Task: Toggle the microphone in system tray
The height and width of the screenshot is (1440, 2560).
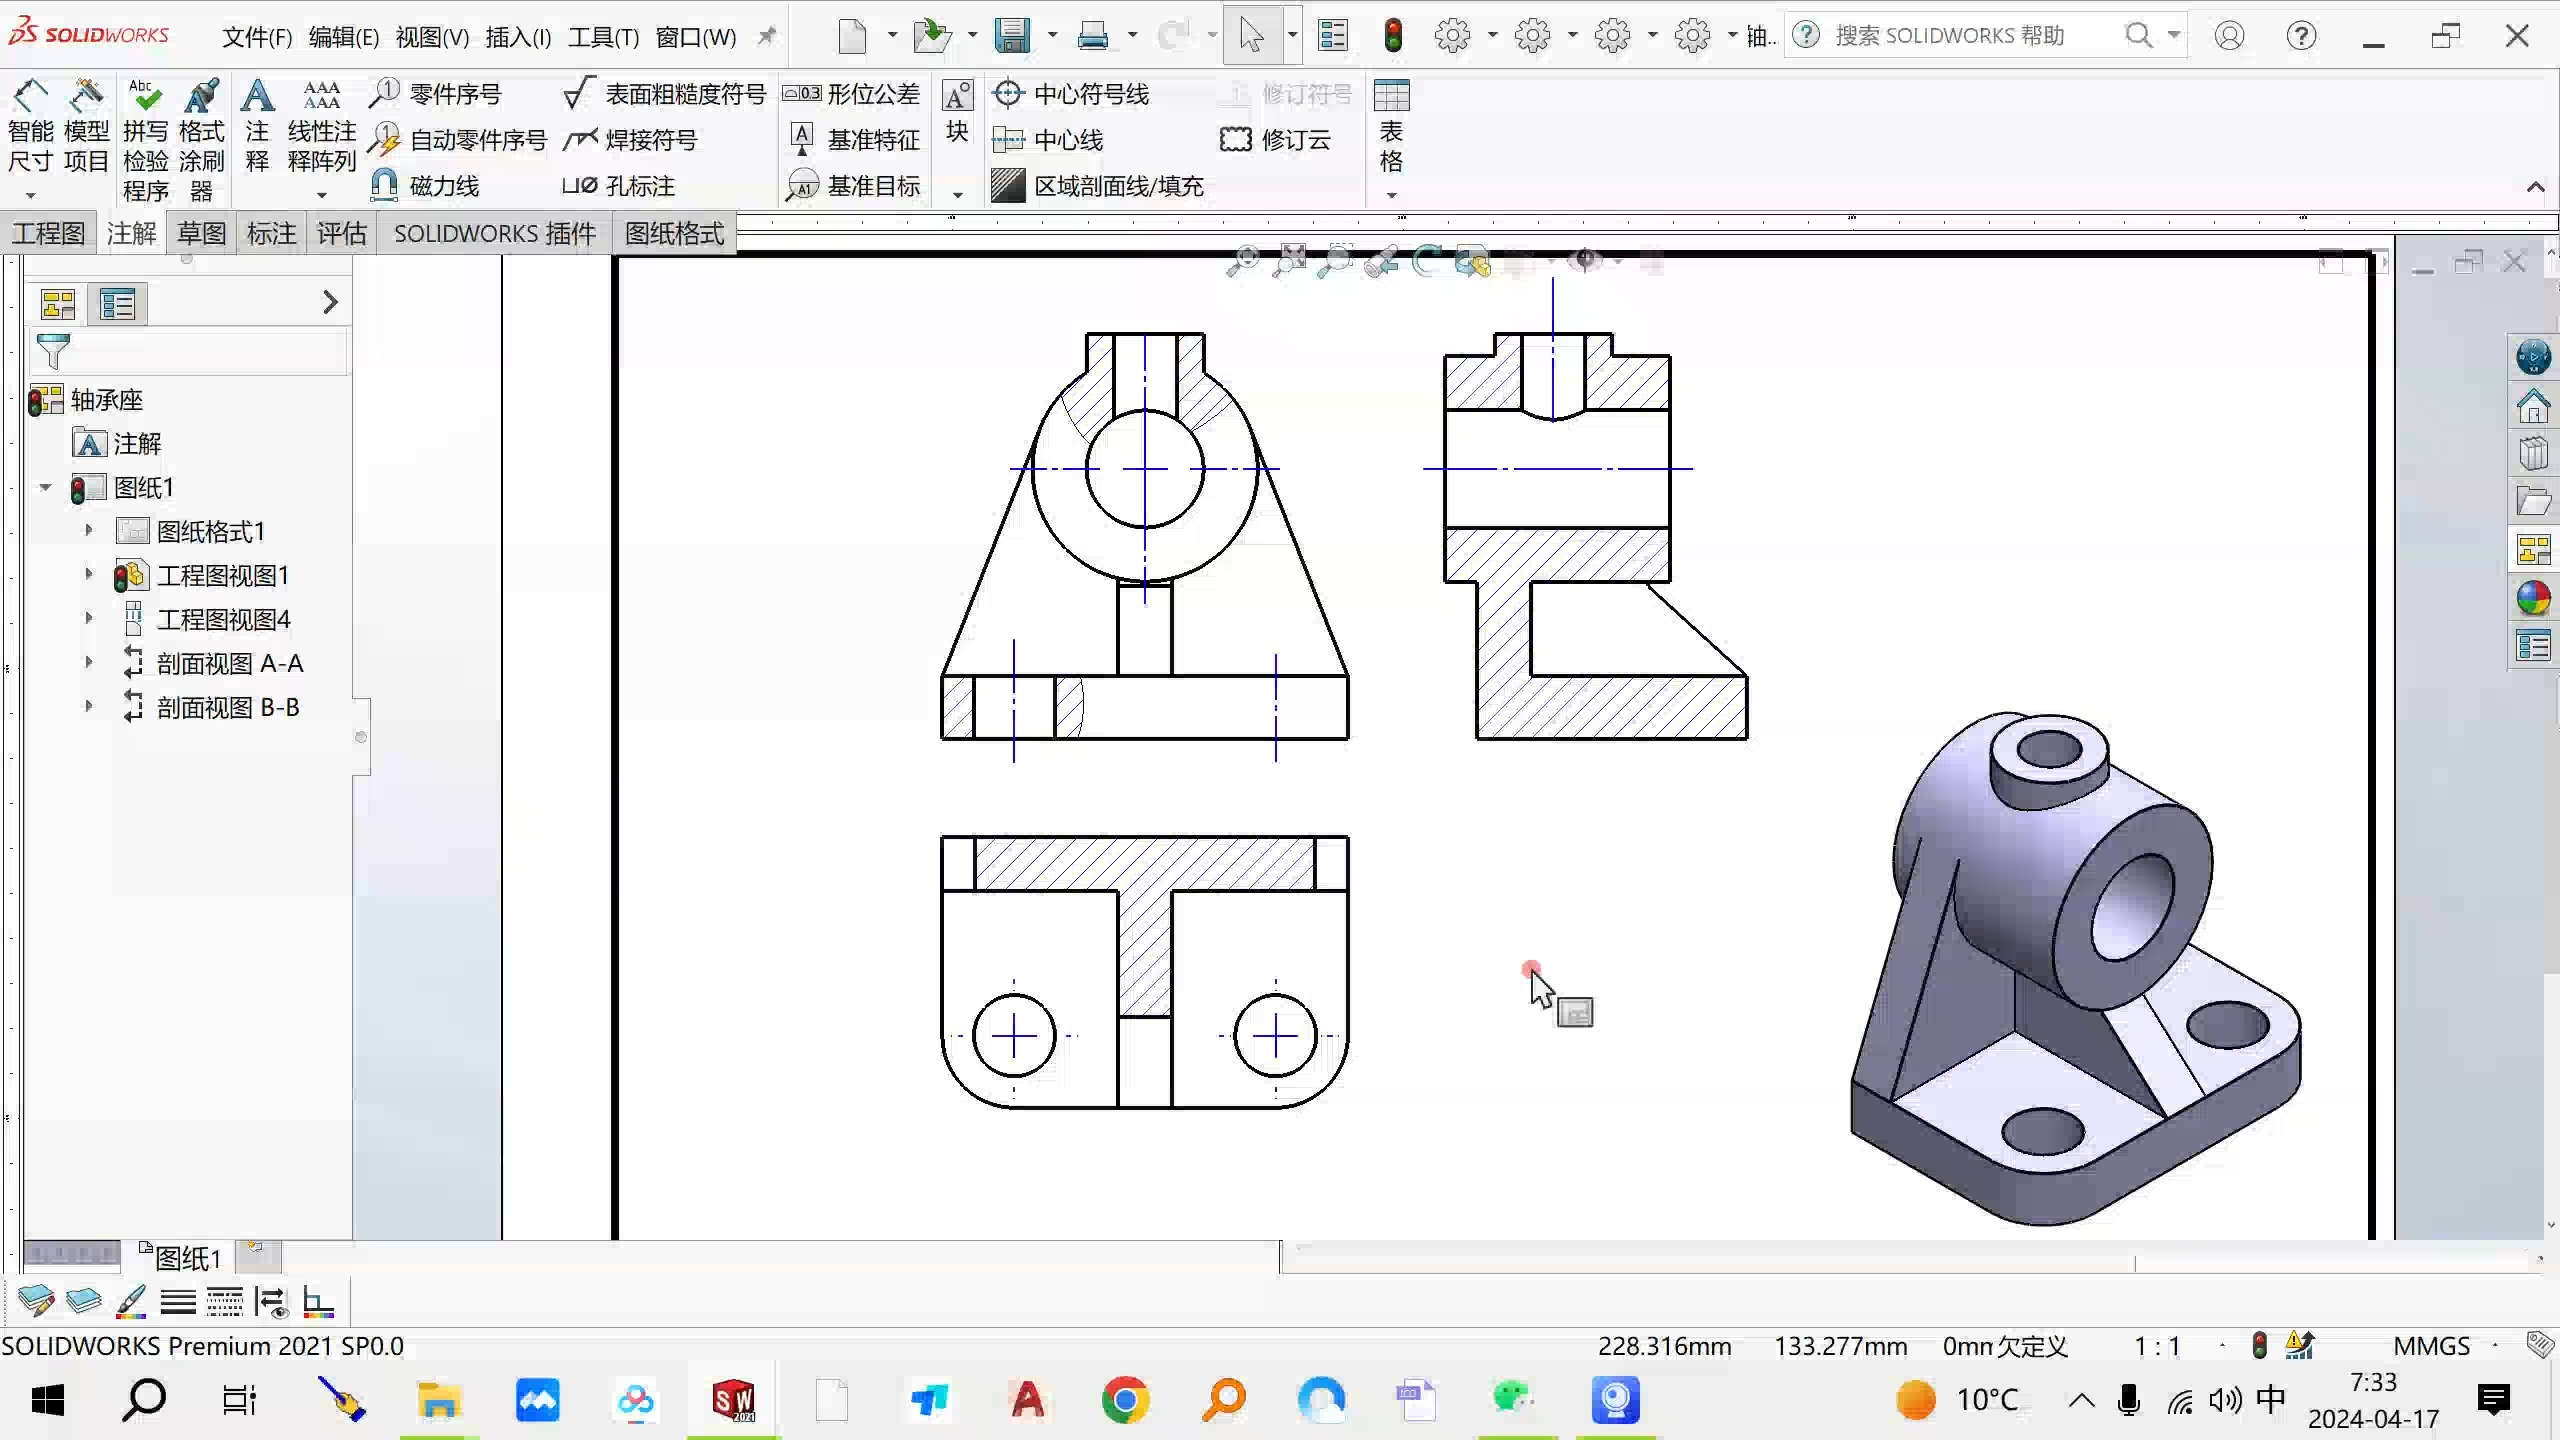Action: coord(2129,1400)
